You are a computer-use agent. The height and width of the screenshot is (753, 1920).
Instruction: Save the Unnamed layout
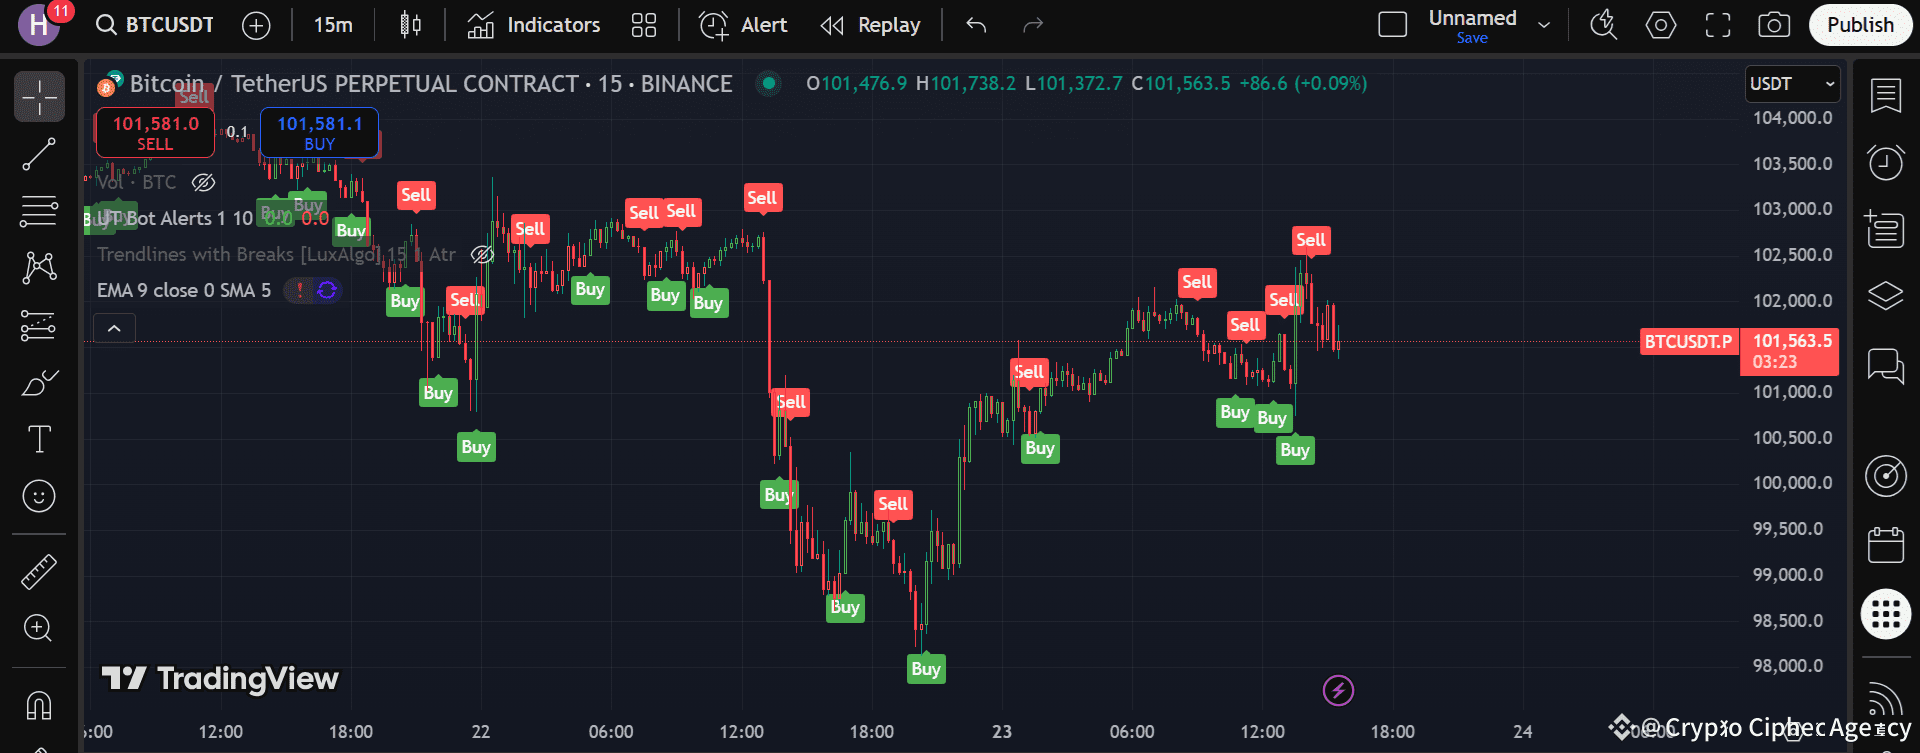[x=1472, y=38]
